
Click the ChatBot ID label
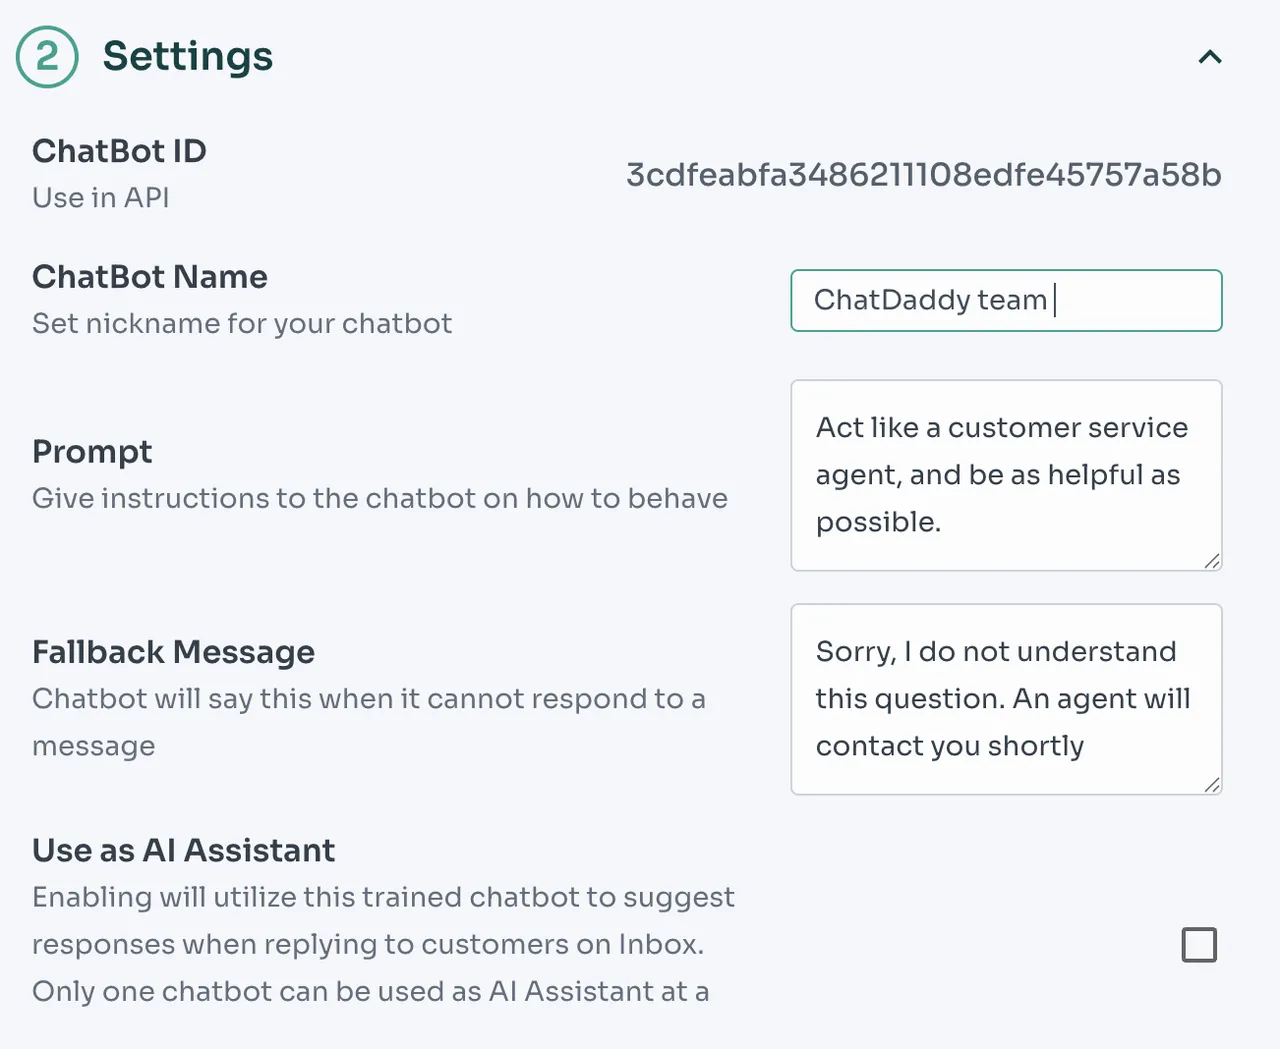pos(119,151)
